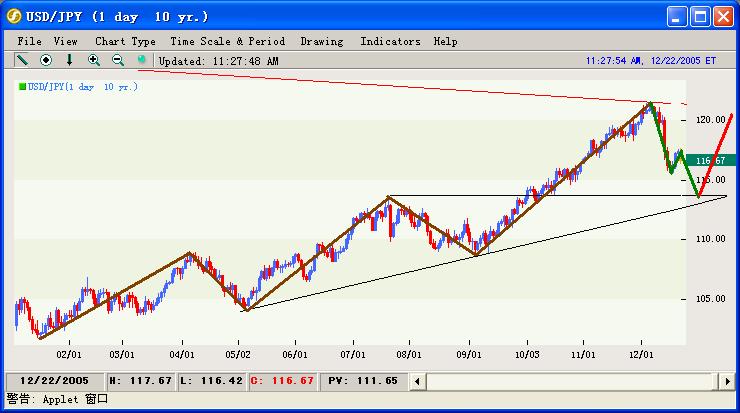740x413 pixels.
Task: Open the Chart Type menu
Action: pyautogui.click(x=125, y=42)
